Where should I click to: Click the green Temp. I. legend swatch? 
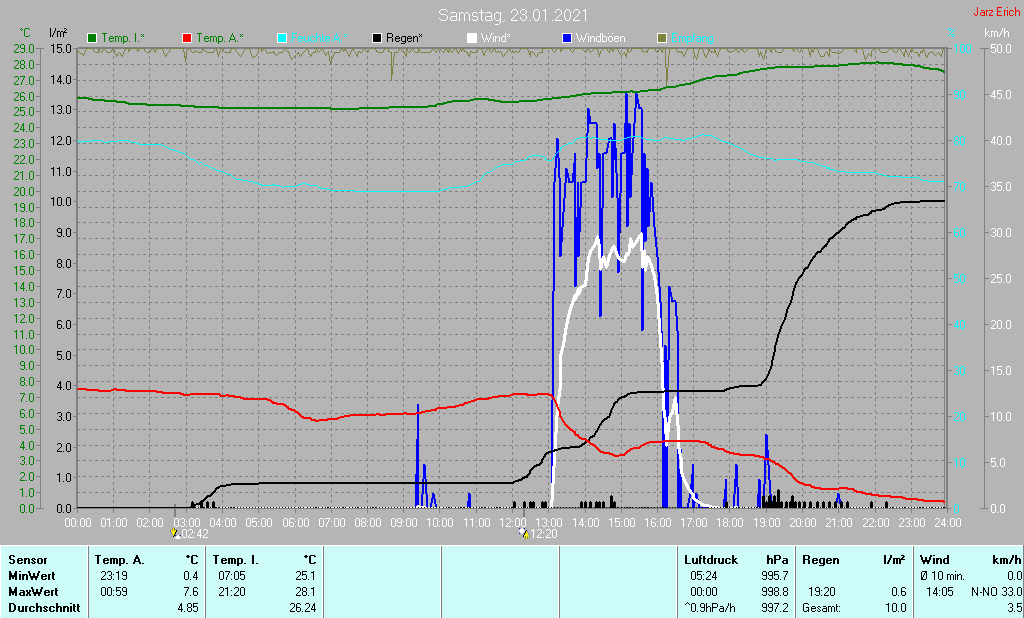92,38
